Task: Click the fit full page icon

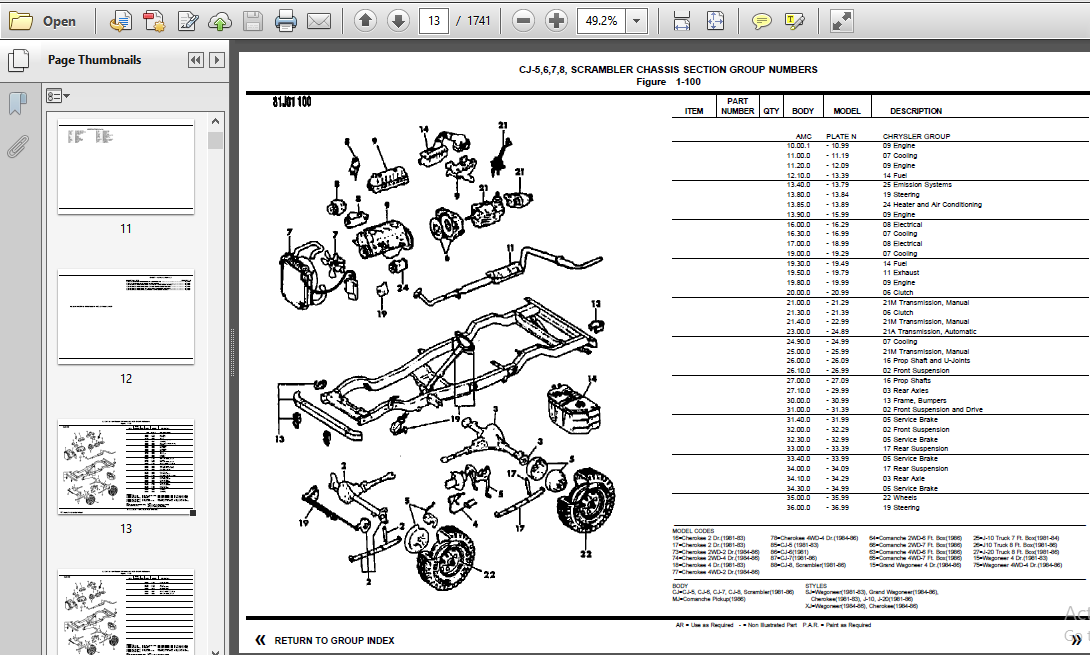Action: pyautogui.click(x=715, y=21)
